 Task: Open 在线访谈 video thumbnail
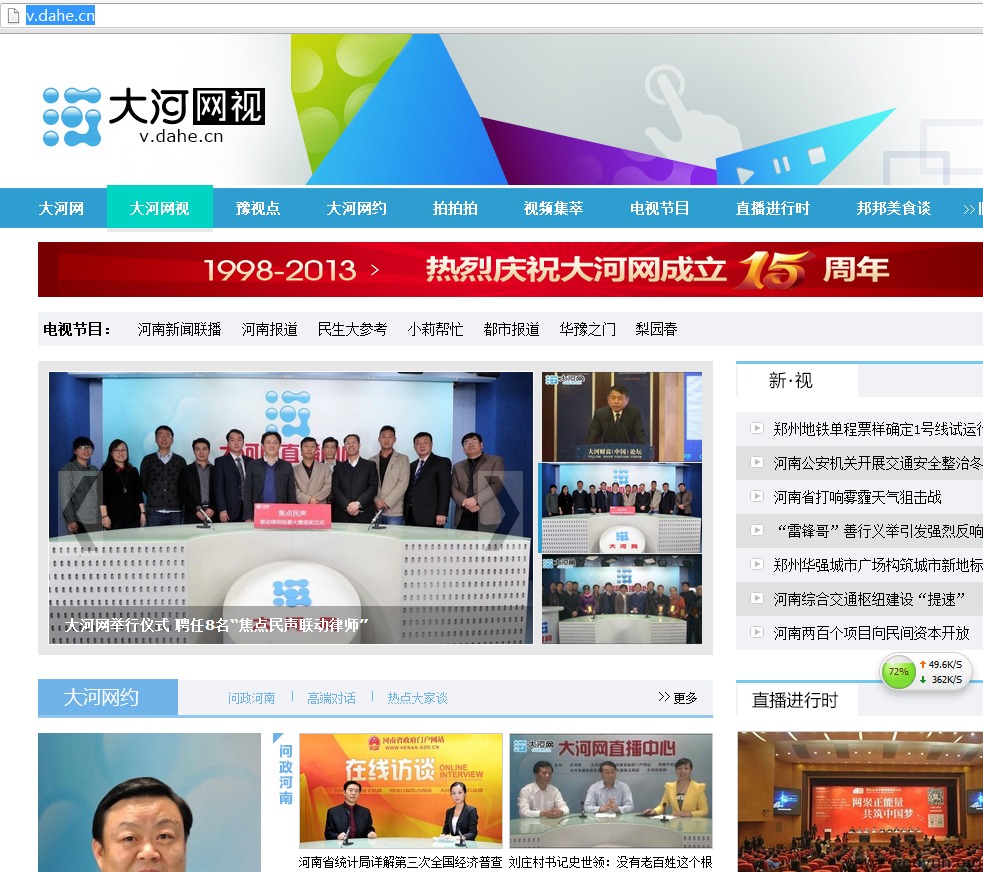401,791
